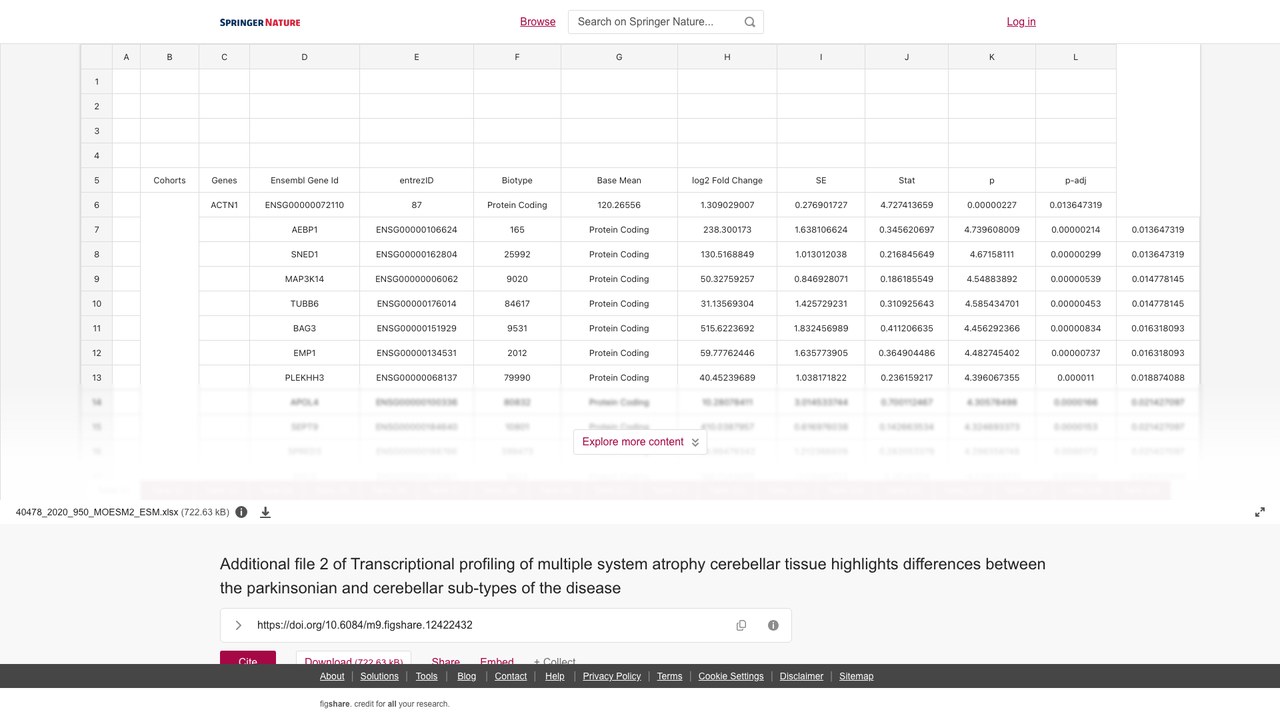Select spreadsheet row header 9
This screenshot has width=1280, height=720.
tap(97, 279)
